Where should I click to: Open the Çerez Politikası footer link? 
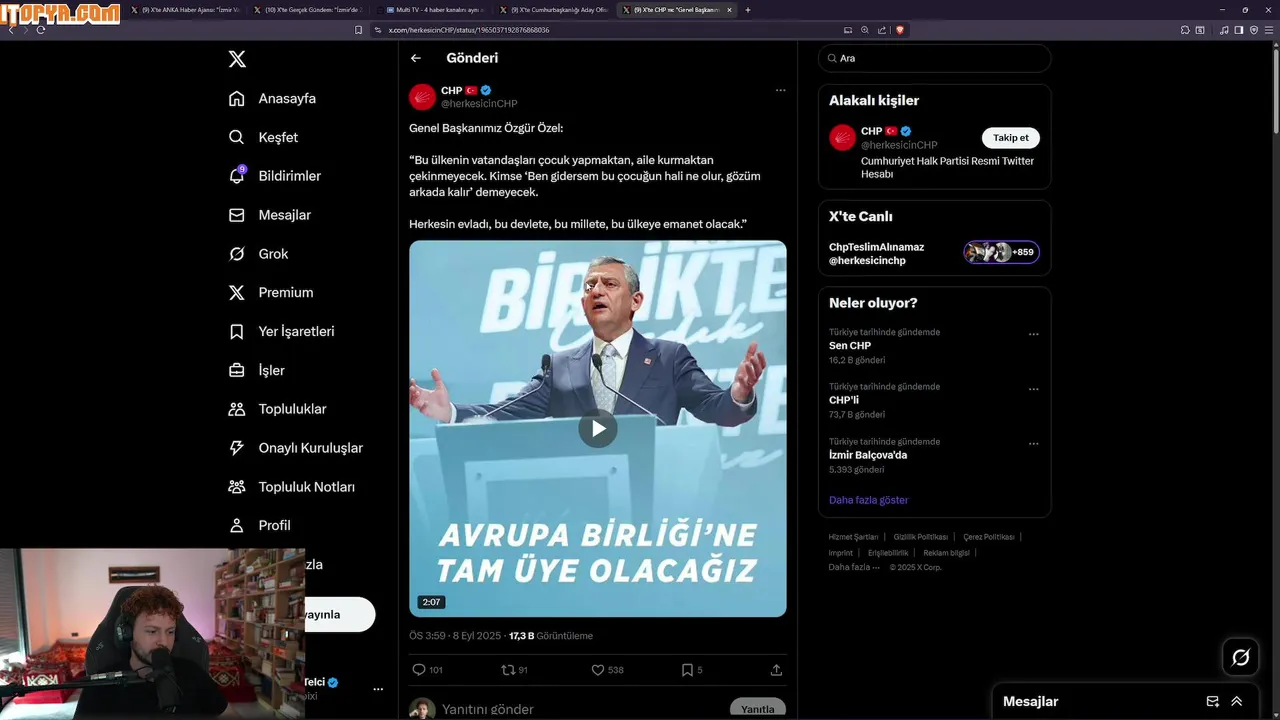point(988,537)
